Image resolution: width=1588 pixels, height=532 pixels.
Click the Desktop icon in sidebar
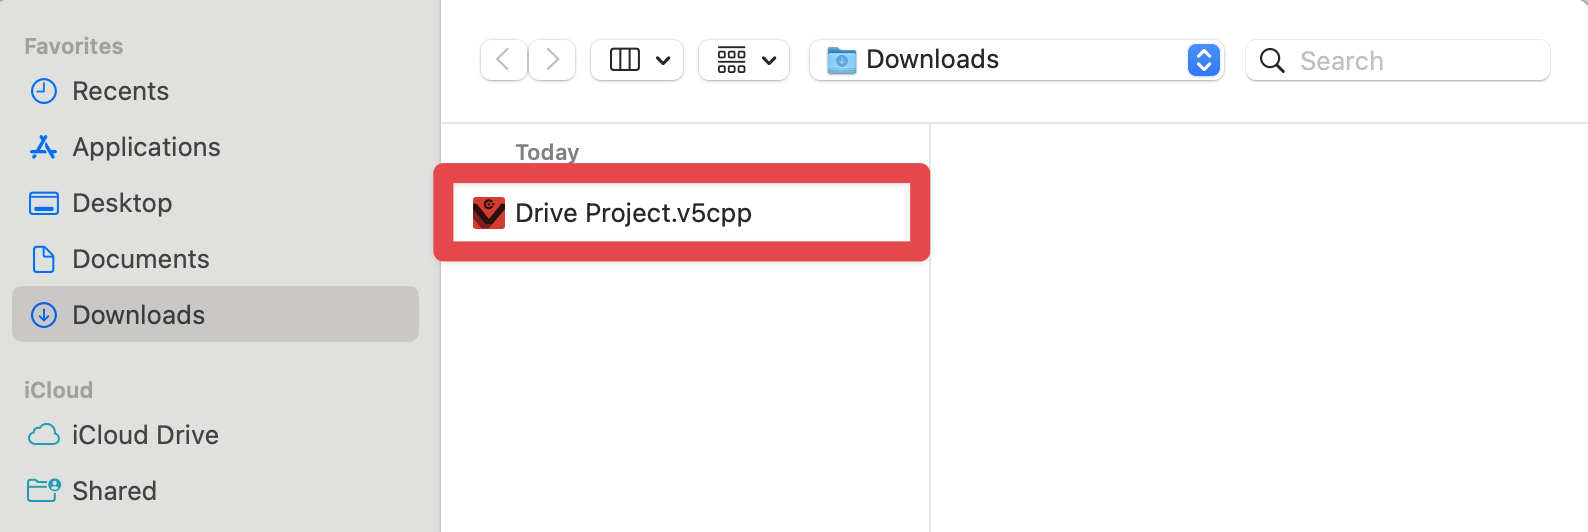point(44,203)
